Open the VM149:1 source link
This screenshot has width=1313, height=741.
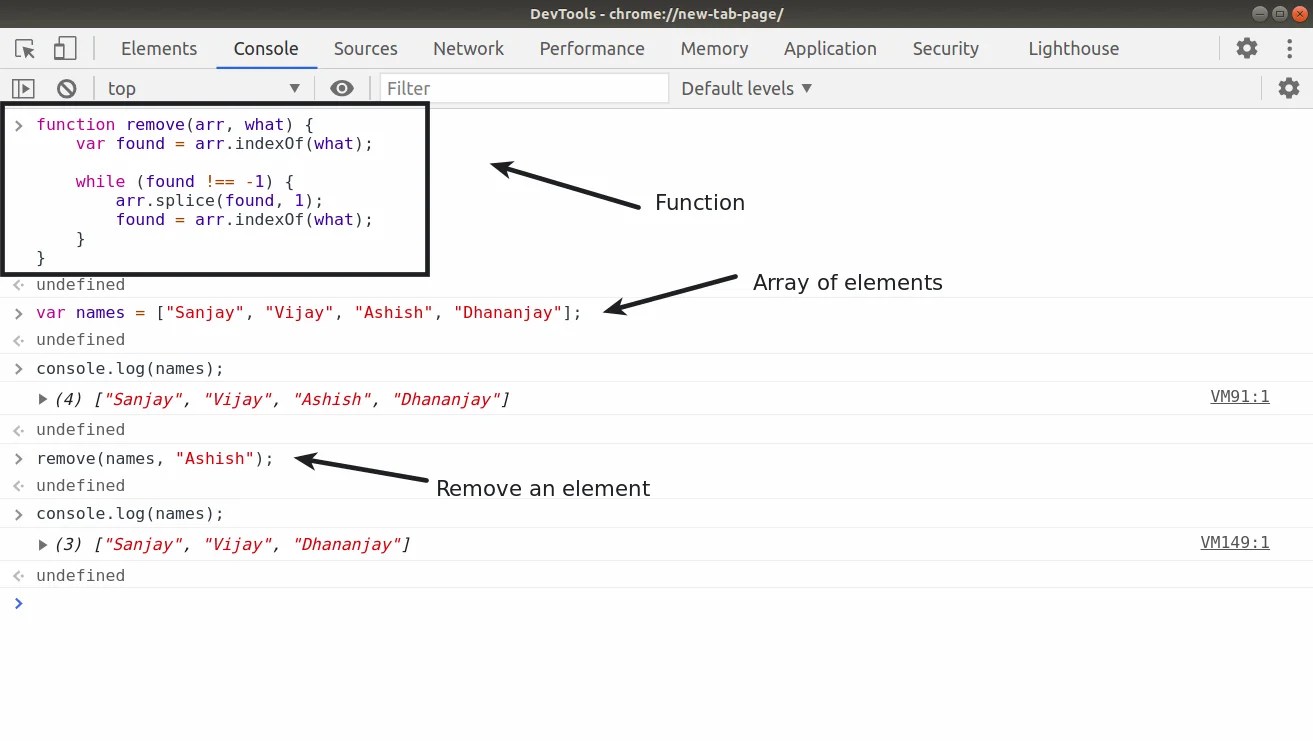point(1235,543)
